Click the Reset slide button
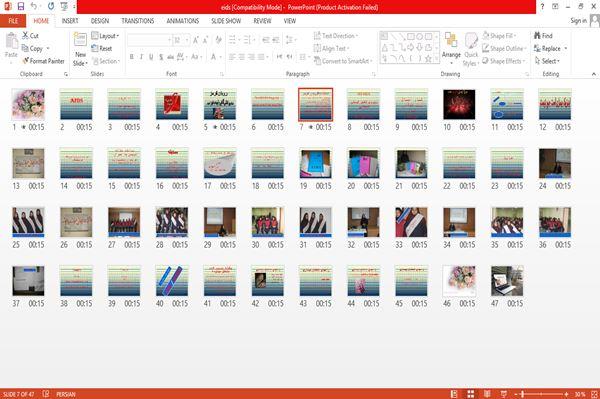This screenshot has height=399, width=600. [102, 48]
